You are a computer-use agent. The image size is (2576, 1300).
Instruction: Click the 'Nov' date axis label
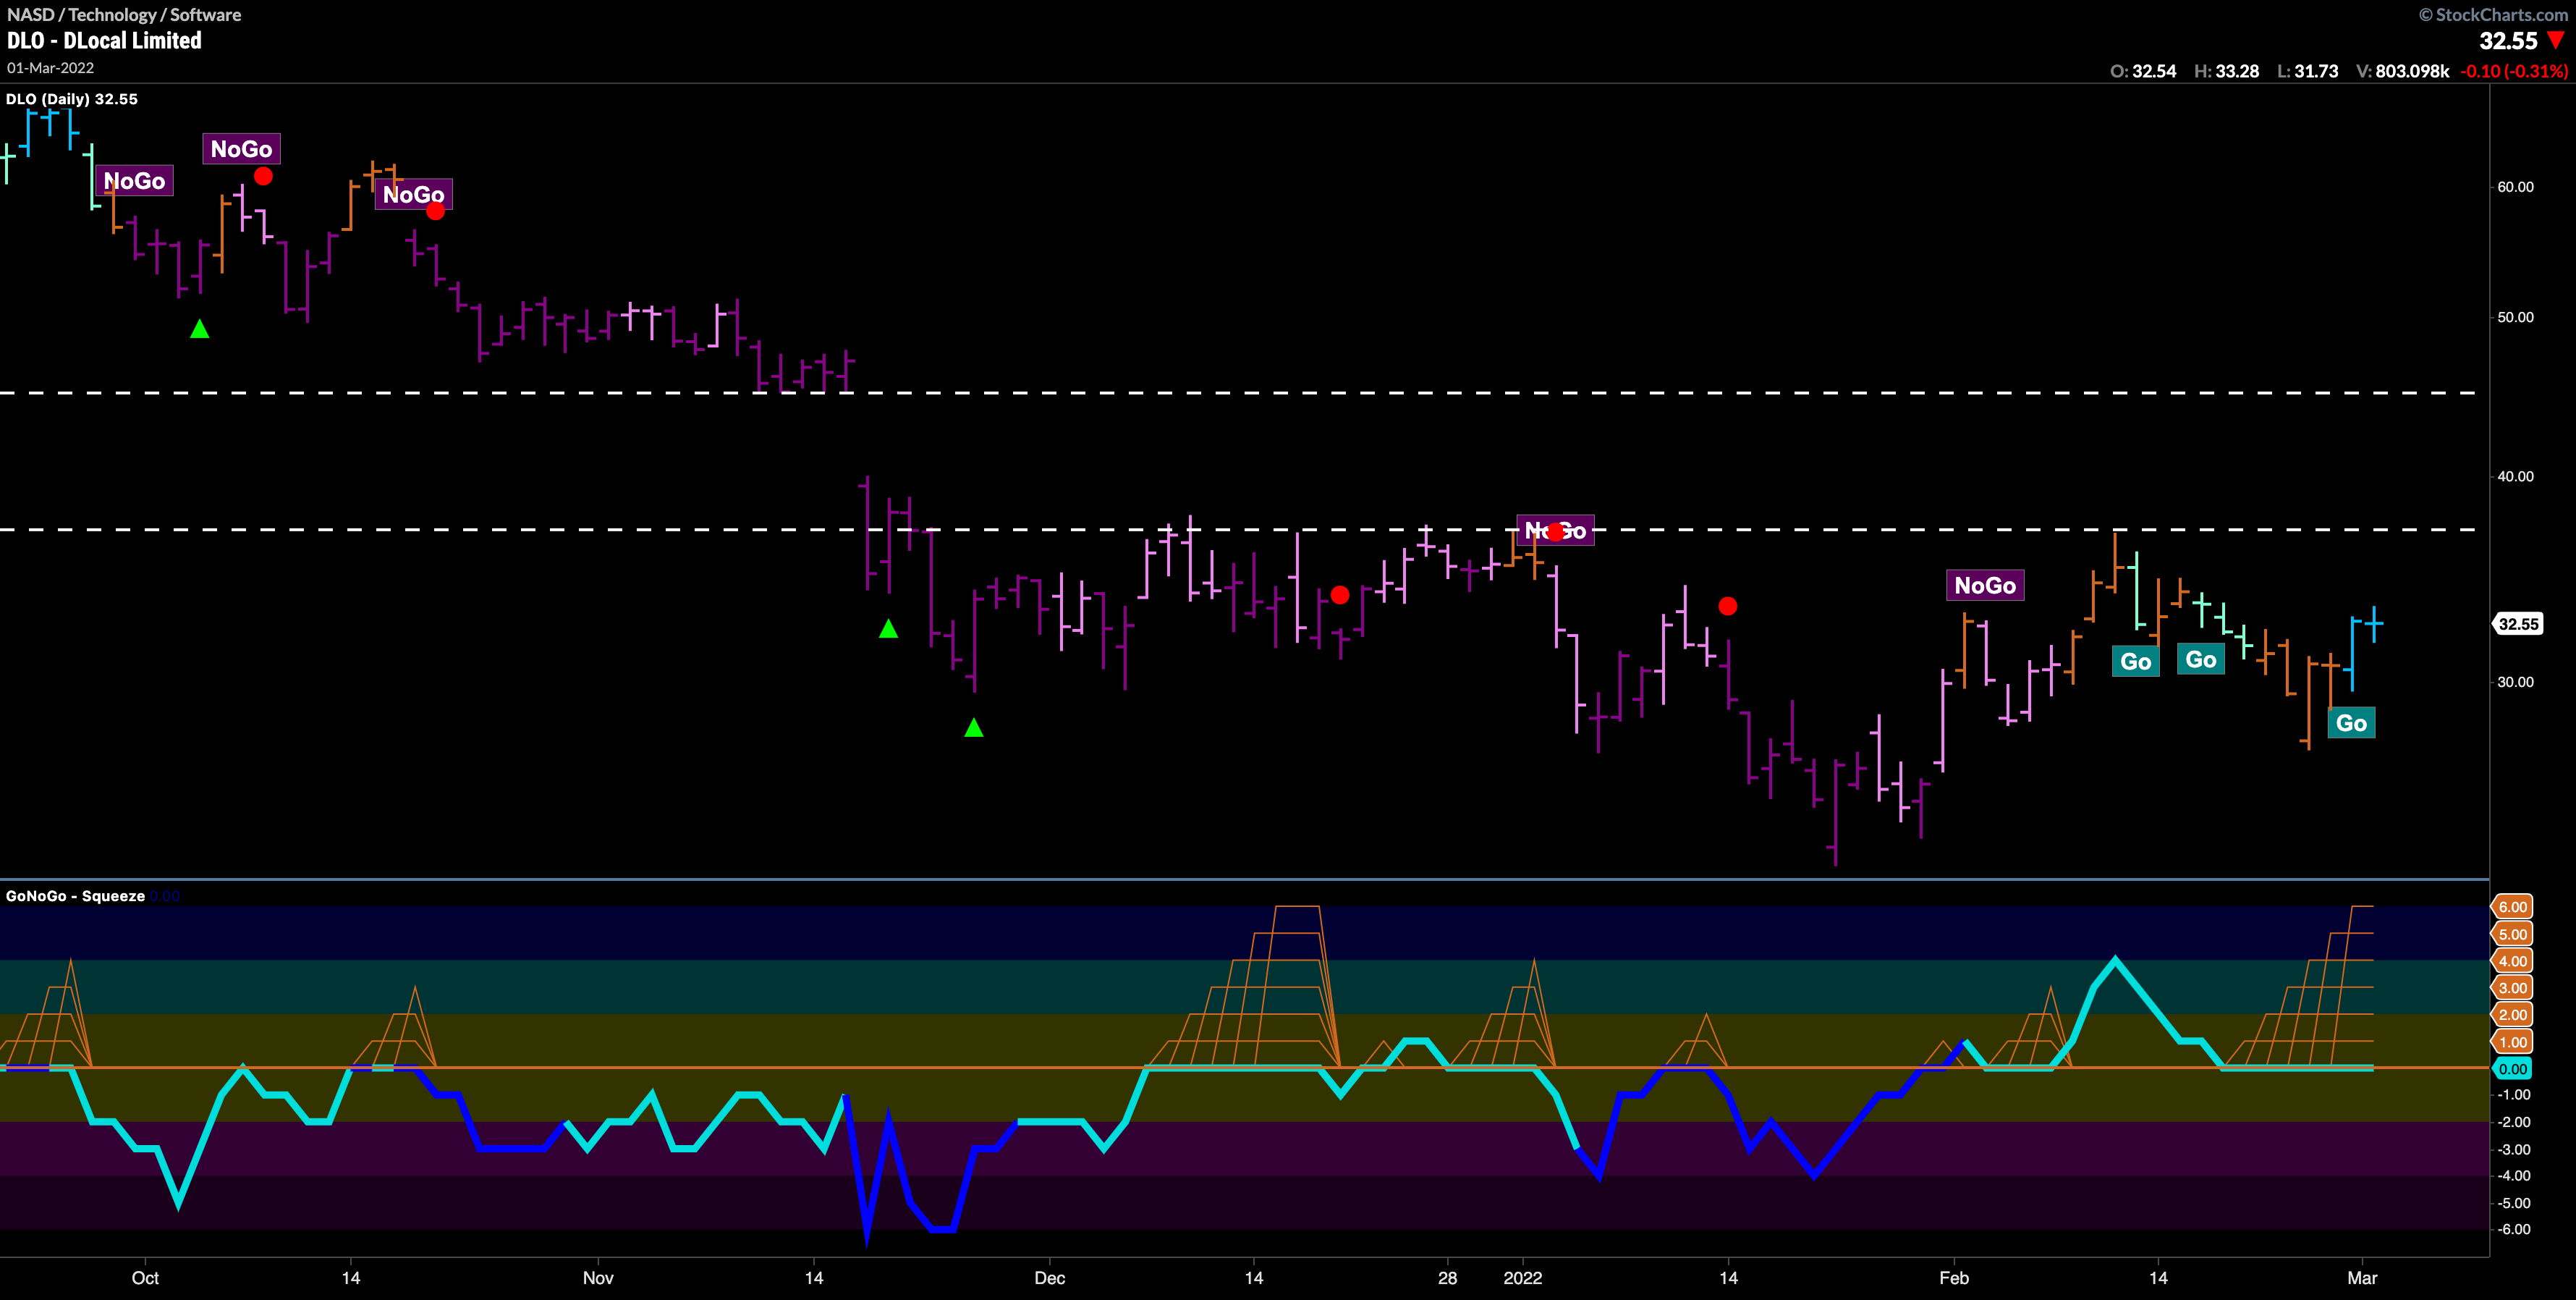click(x=598, y=1278)
